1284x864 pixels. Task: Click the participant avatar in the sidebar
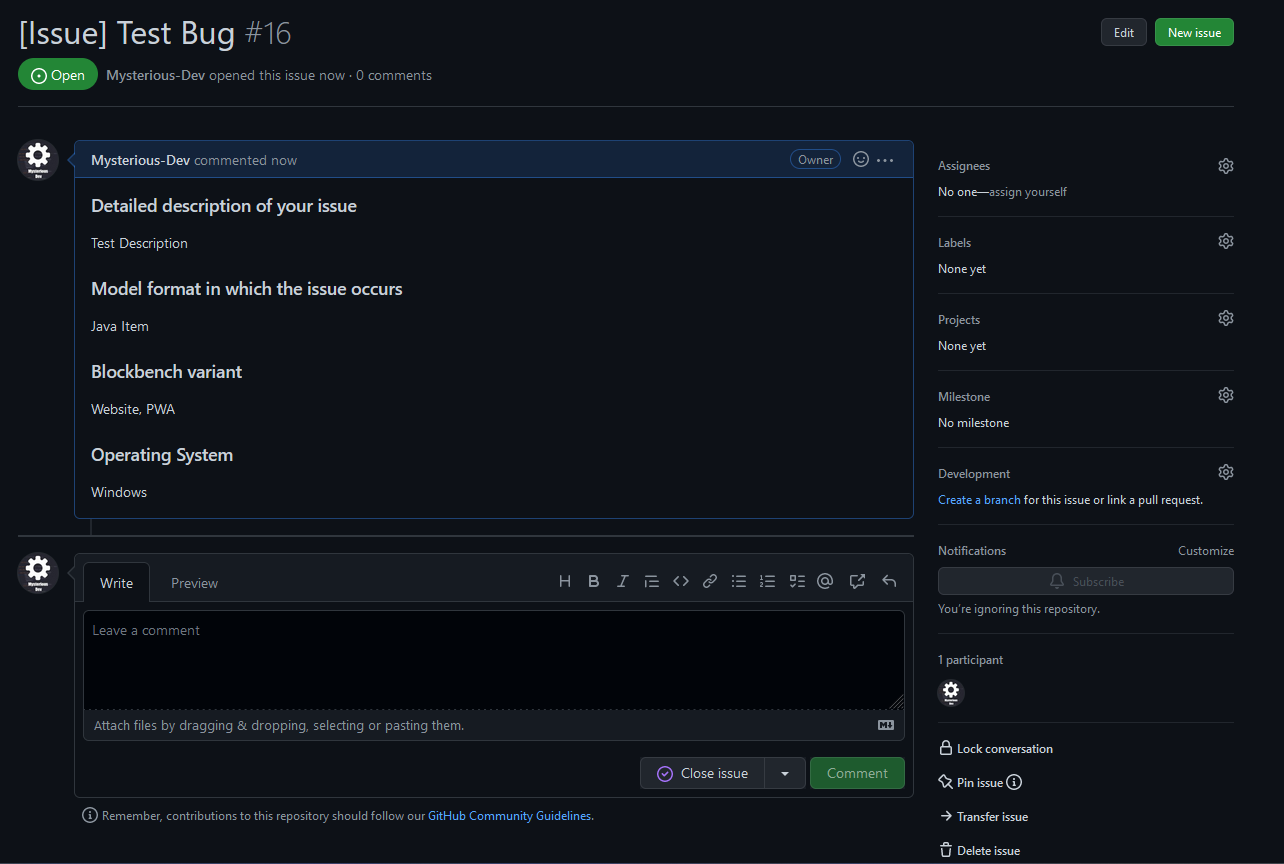pos(951,692)
